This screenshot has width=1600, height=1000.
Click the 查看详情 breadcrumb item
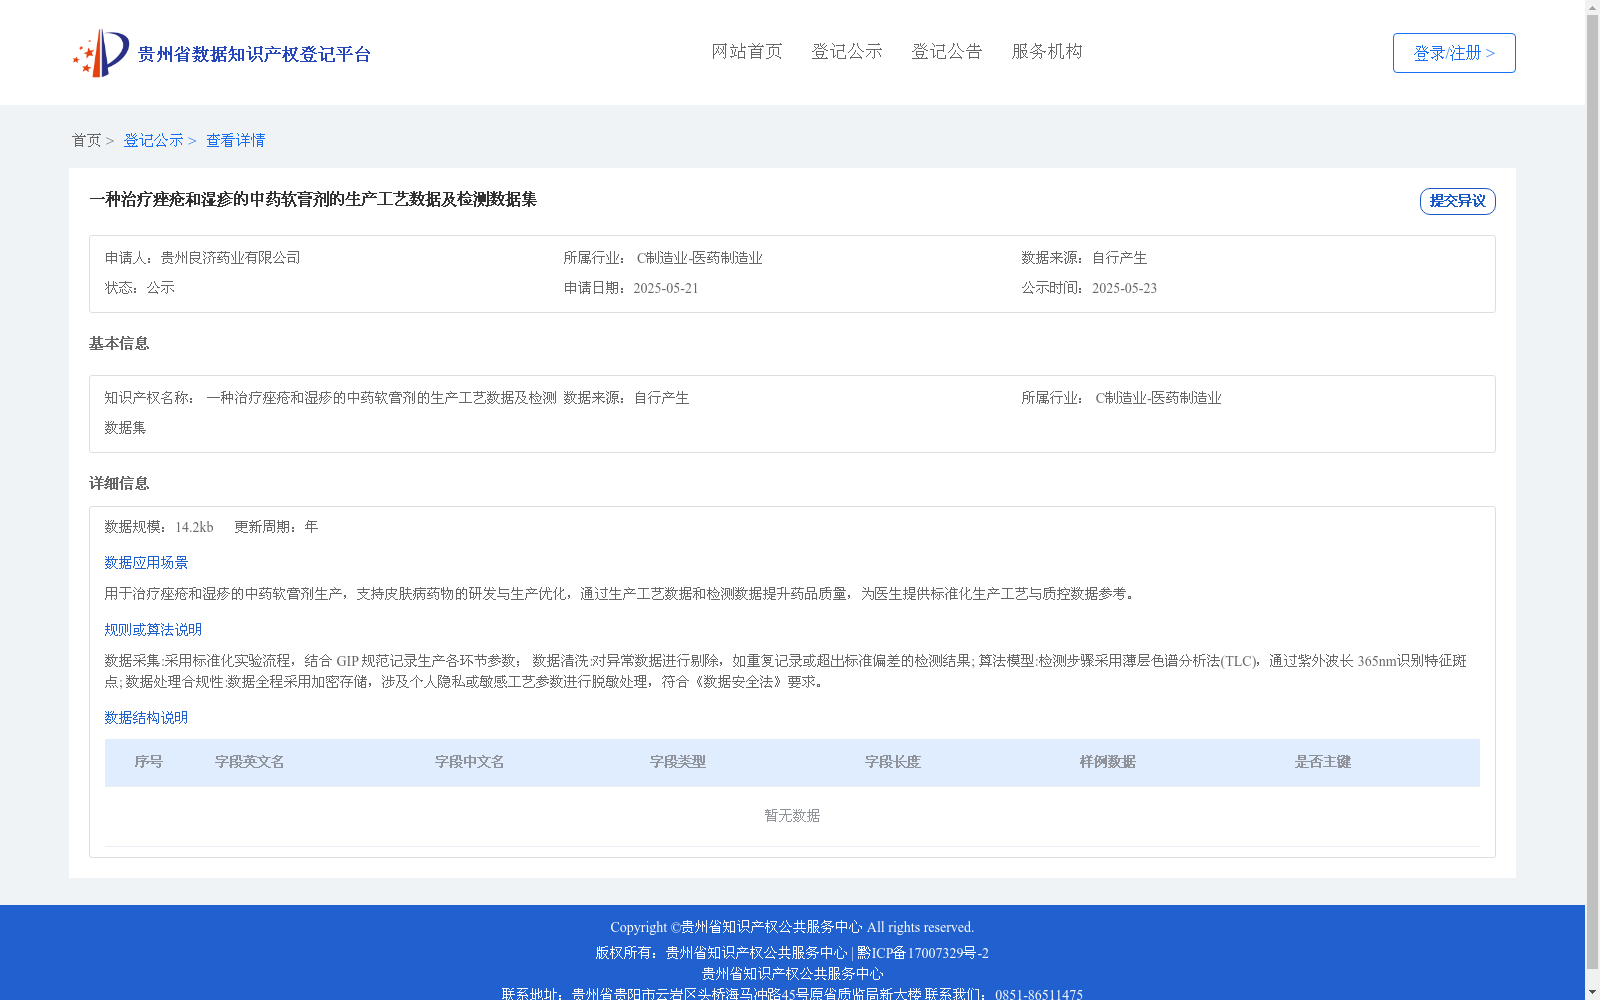[236, 141]
